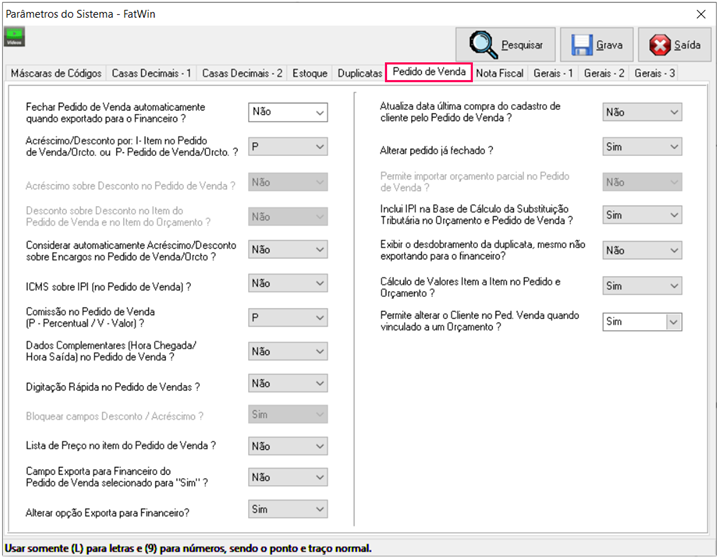Click the green Vídeos icon in top-left

click(x=15, y=38)
